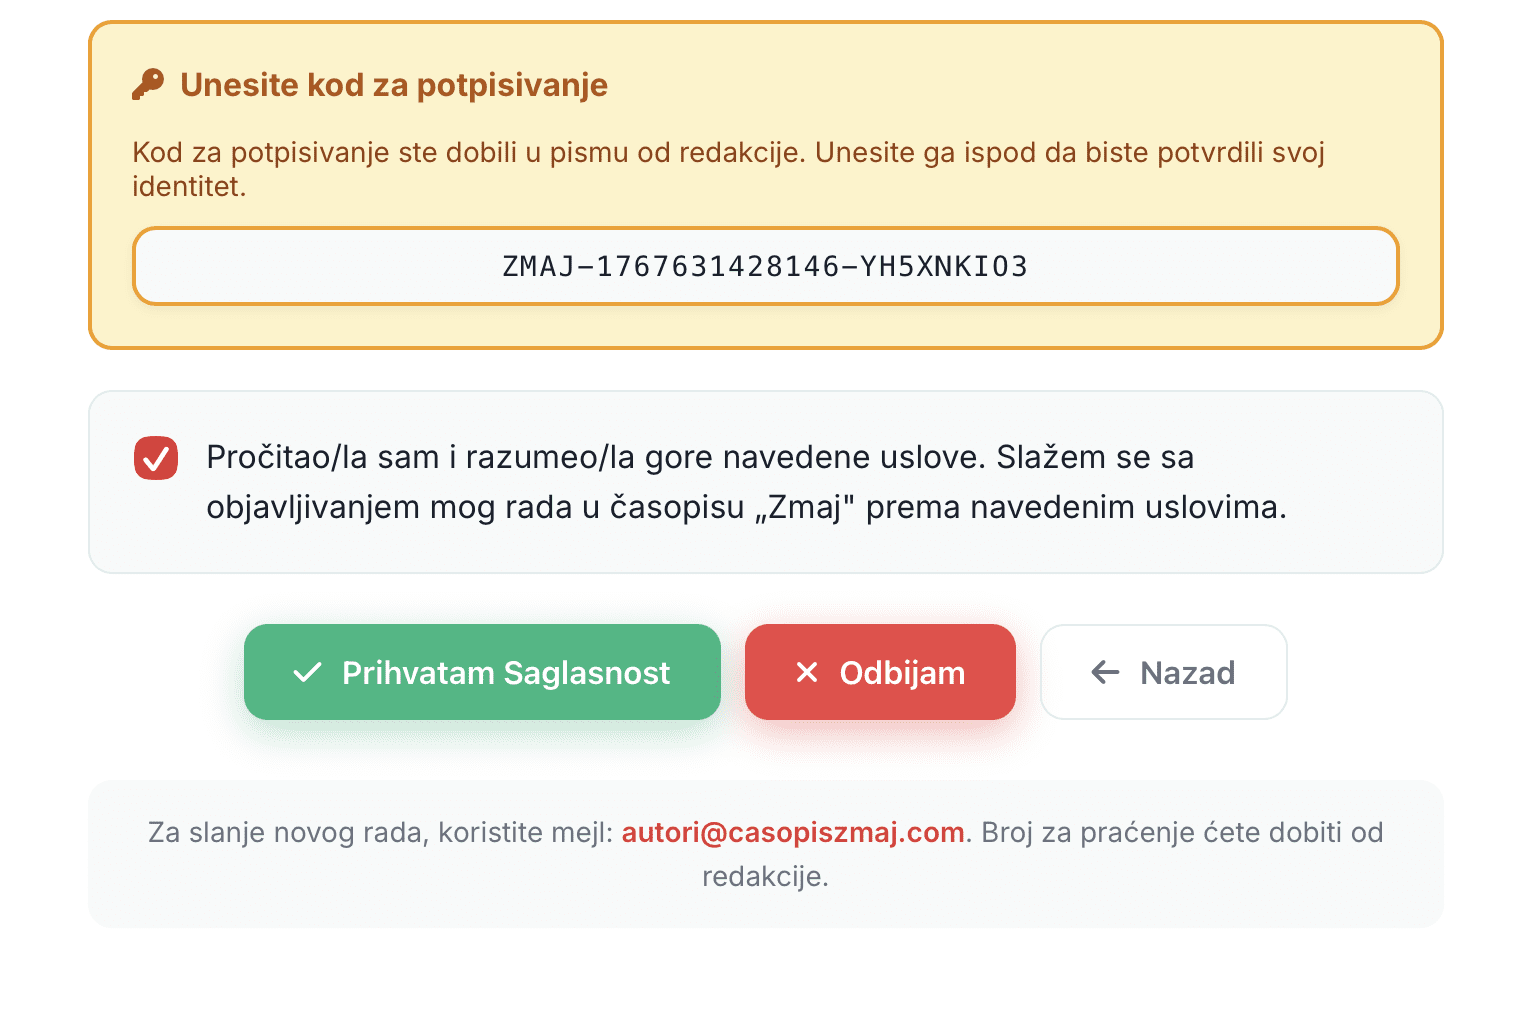Open the autori@casopiszmaj.com email link

click(793, 832)
